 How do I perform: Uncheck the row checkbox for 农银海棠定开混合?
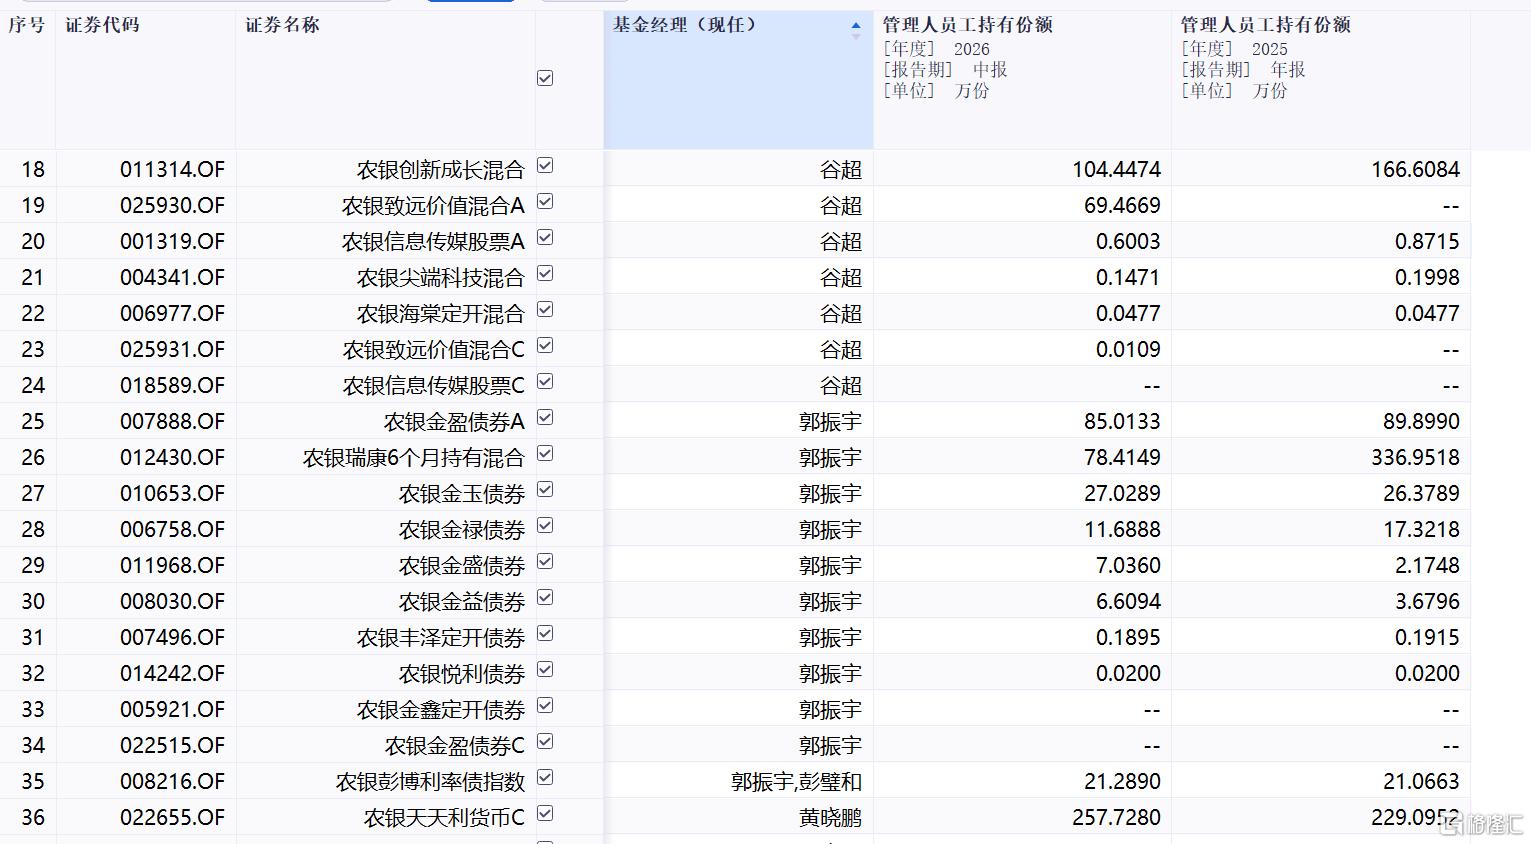point(545,310)
